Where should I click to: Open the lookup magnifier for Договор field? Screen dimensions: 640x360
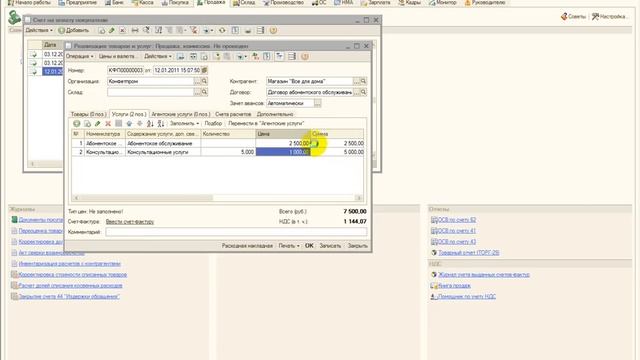point(363,92)
